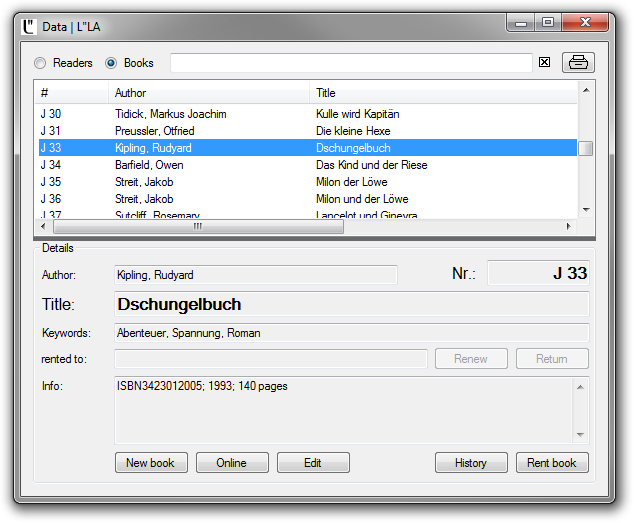Click the New book button
Screen dimensions: 634x523
tap(150, 463)
